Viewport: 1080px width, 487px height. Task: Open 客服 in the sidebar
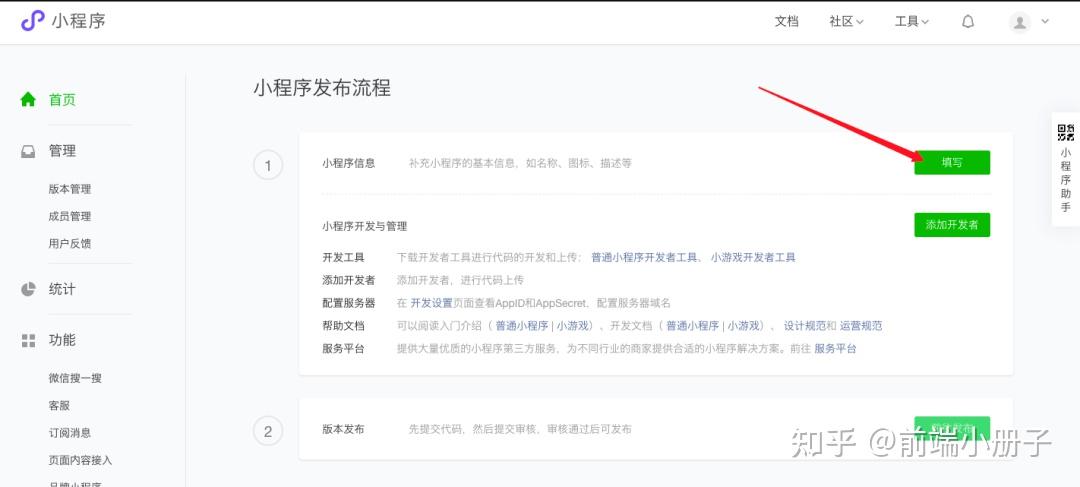tap(59, 406)
